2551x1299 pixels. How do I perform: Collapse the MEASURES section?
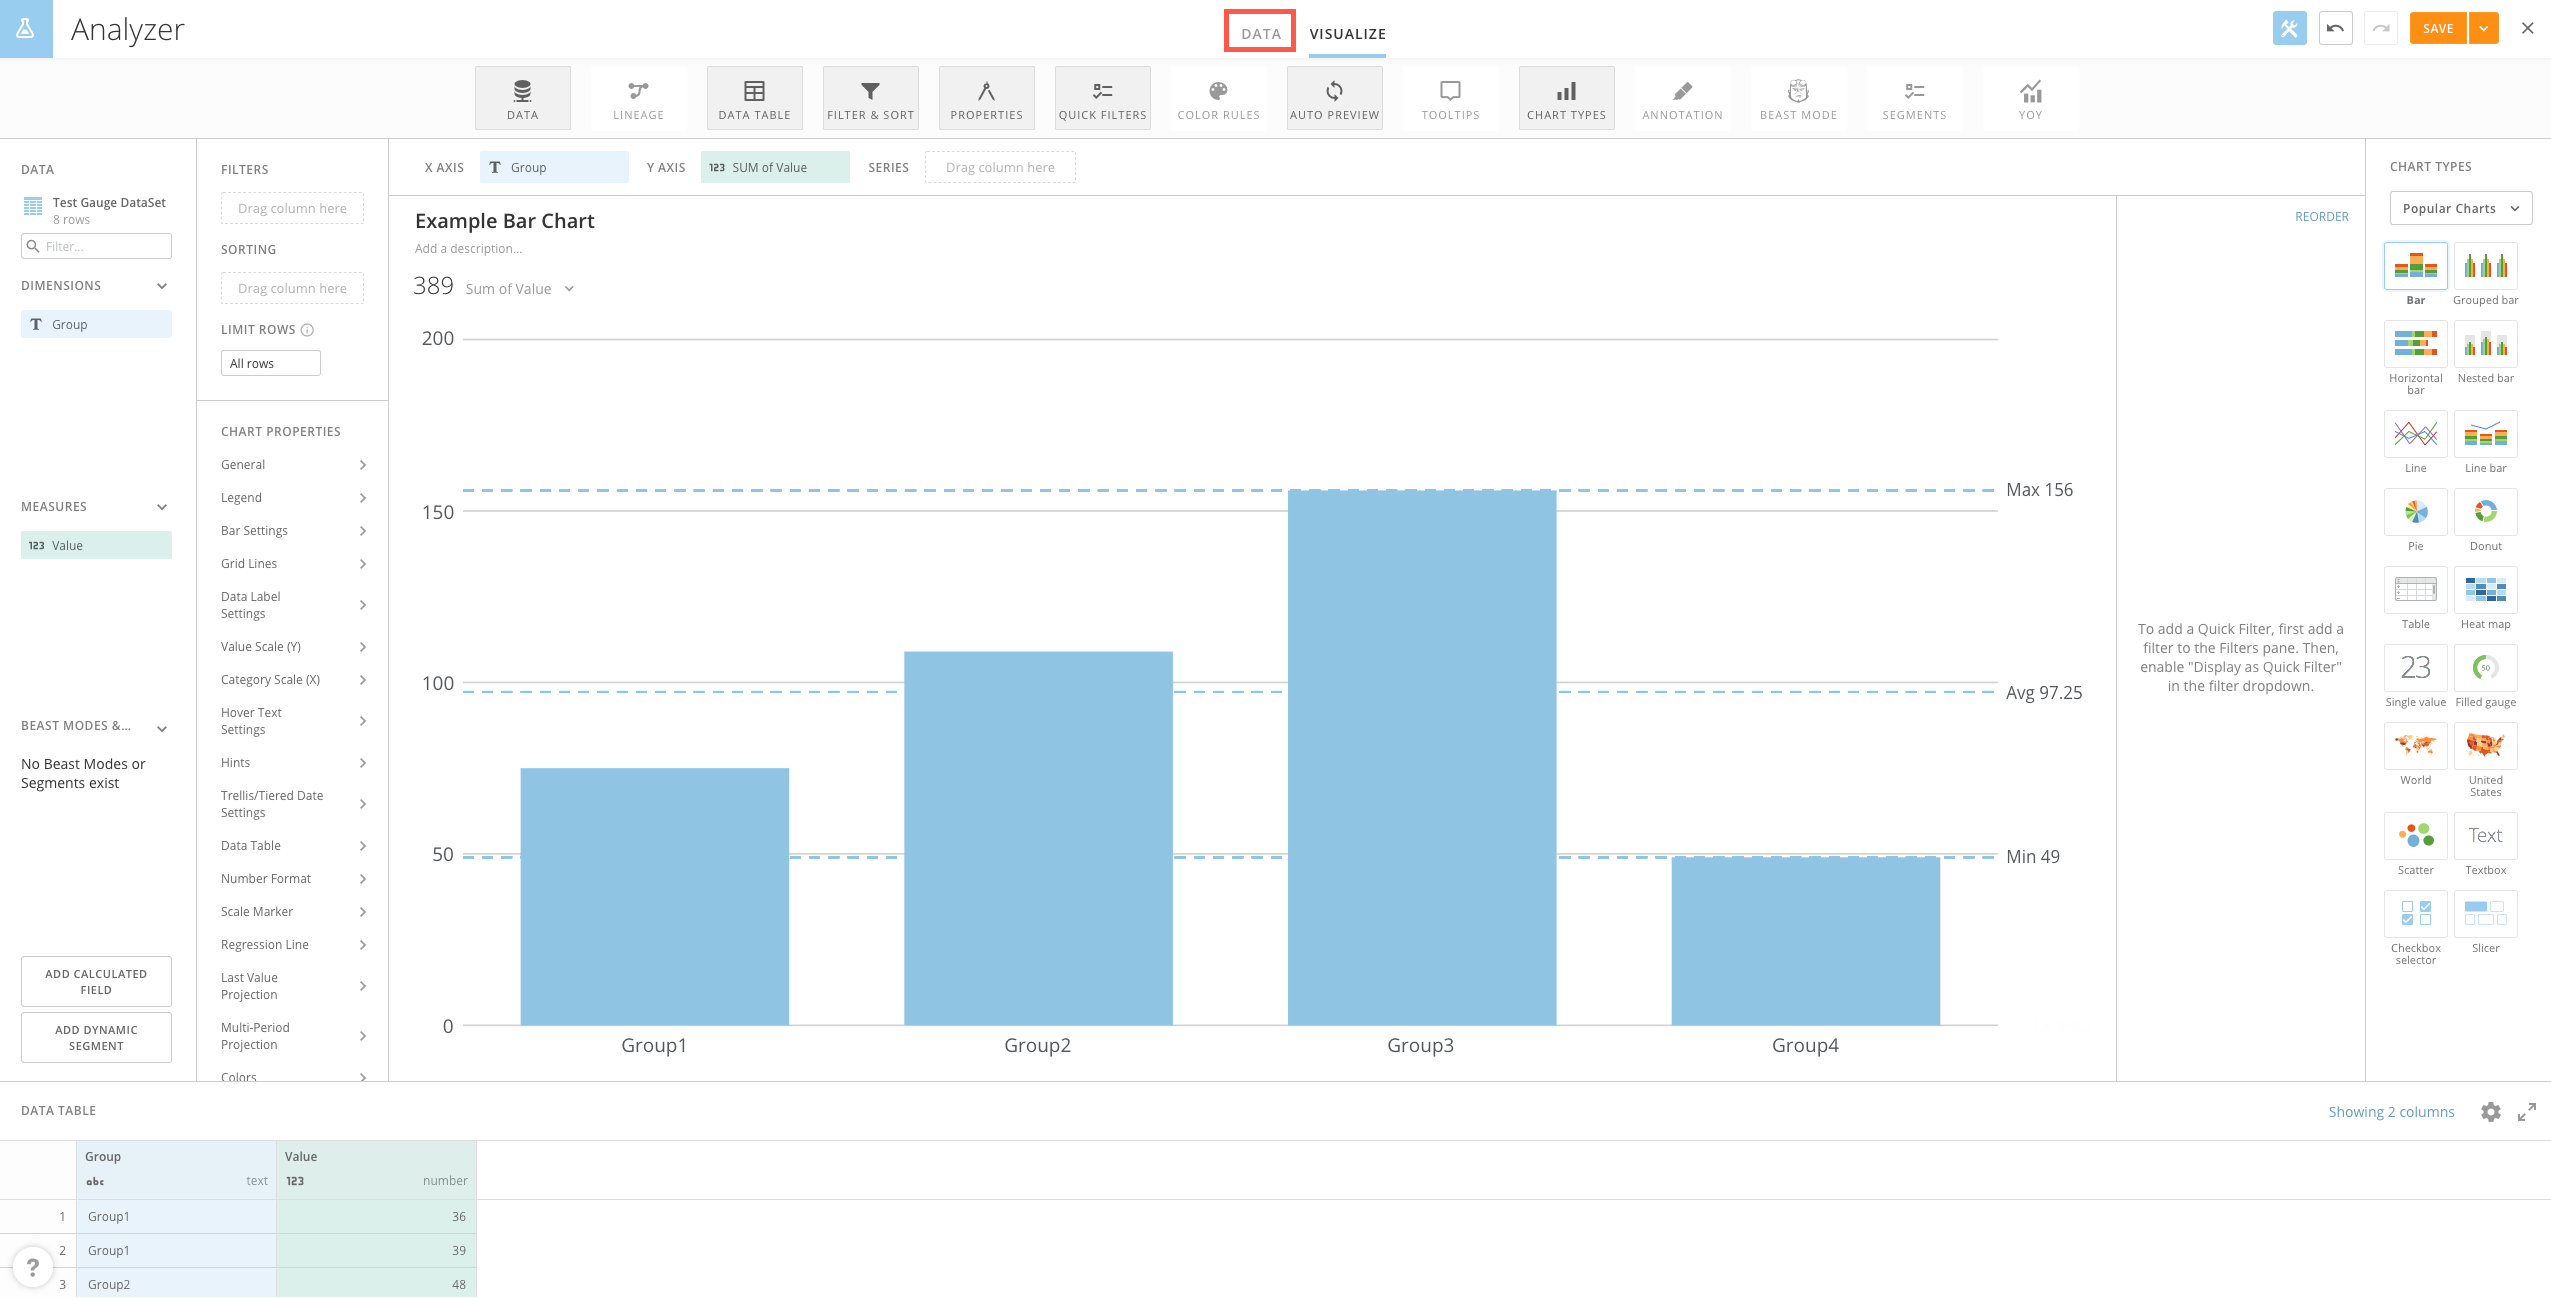click(x=161, y=506)
